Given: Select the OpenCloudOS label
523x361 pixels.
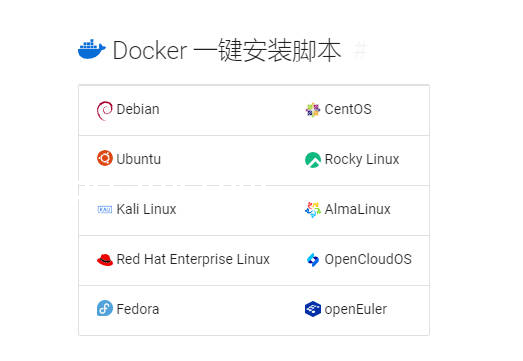Looking at the screenshot, I should click(x=368, y=259).
